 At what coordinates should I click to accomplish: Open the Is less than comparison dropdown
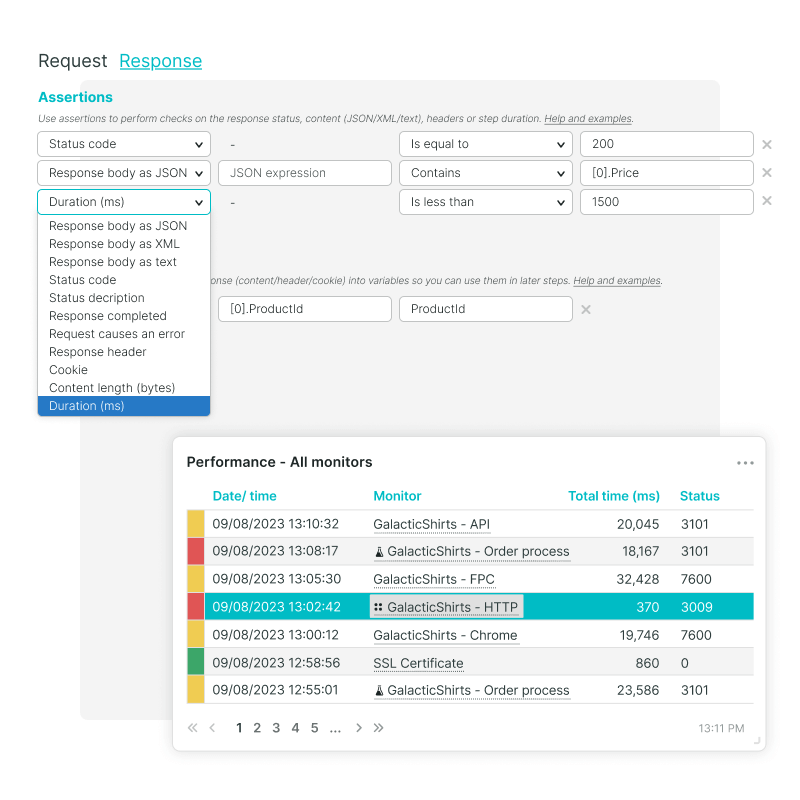pos(485,202)
